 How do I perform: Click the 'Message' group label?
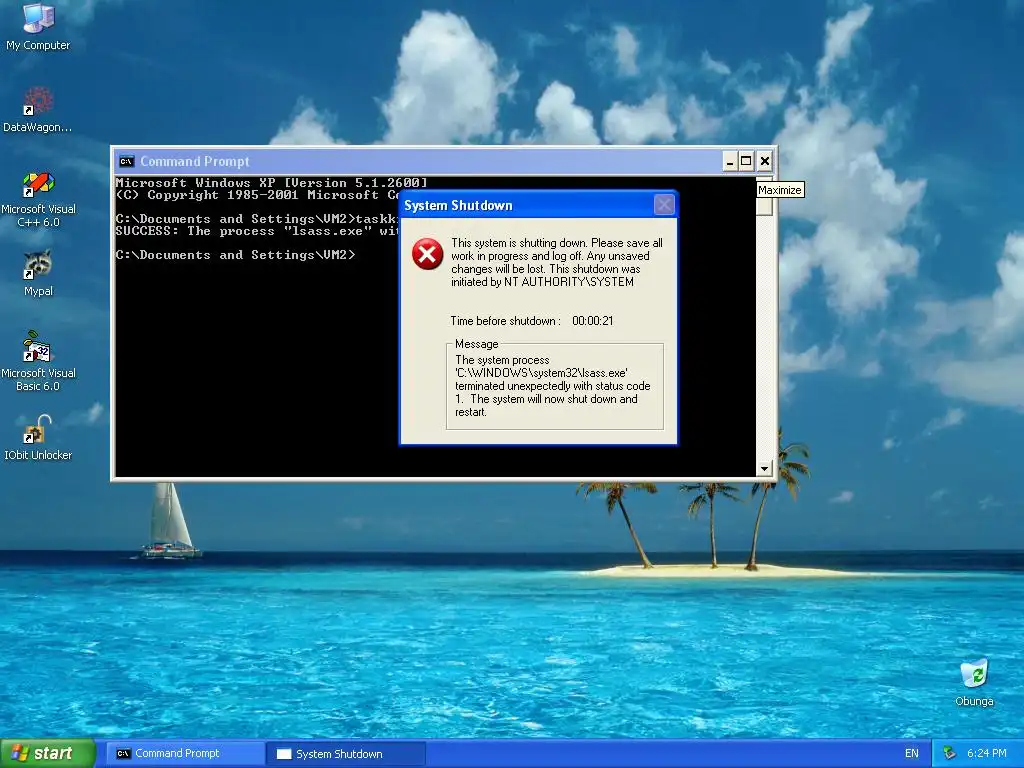477,344
